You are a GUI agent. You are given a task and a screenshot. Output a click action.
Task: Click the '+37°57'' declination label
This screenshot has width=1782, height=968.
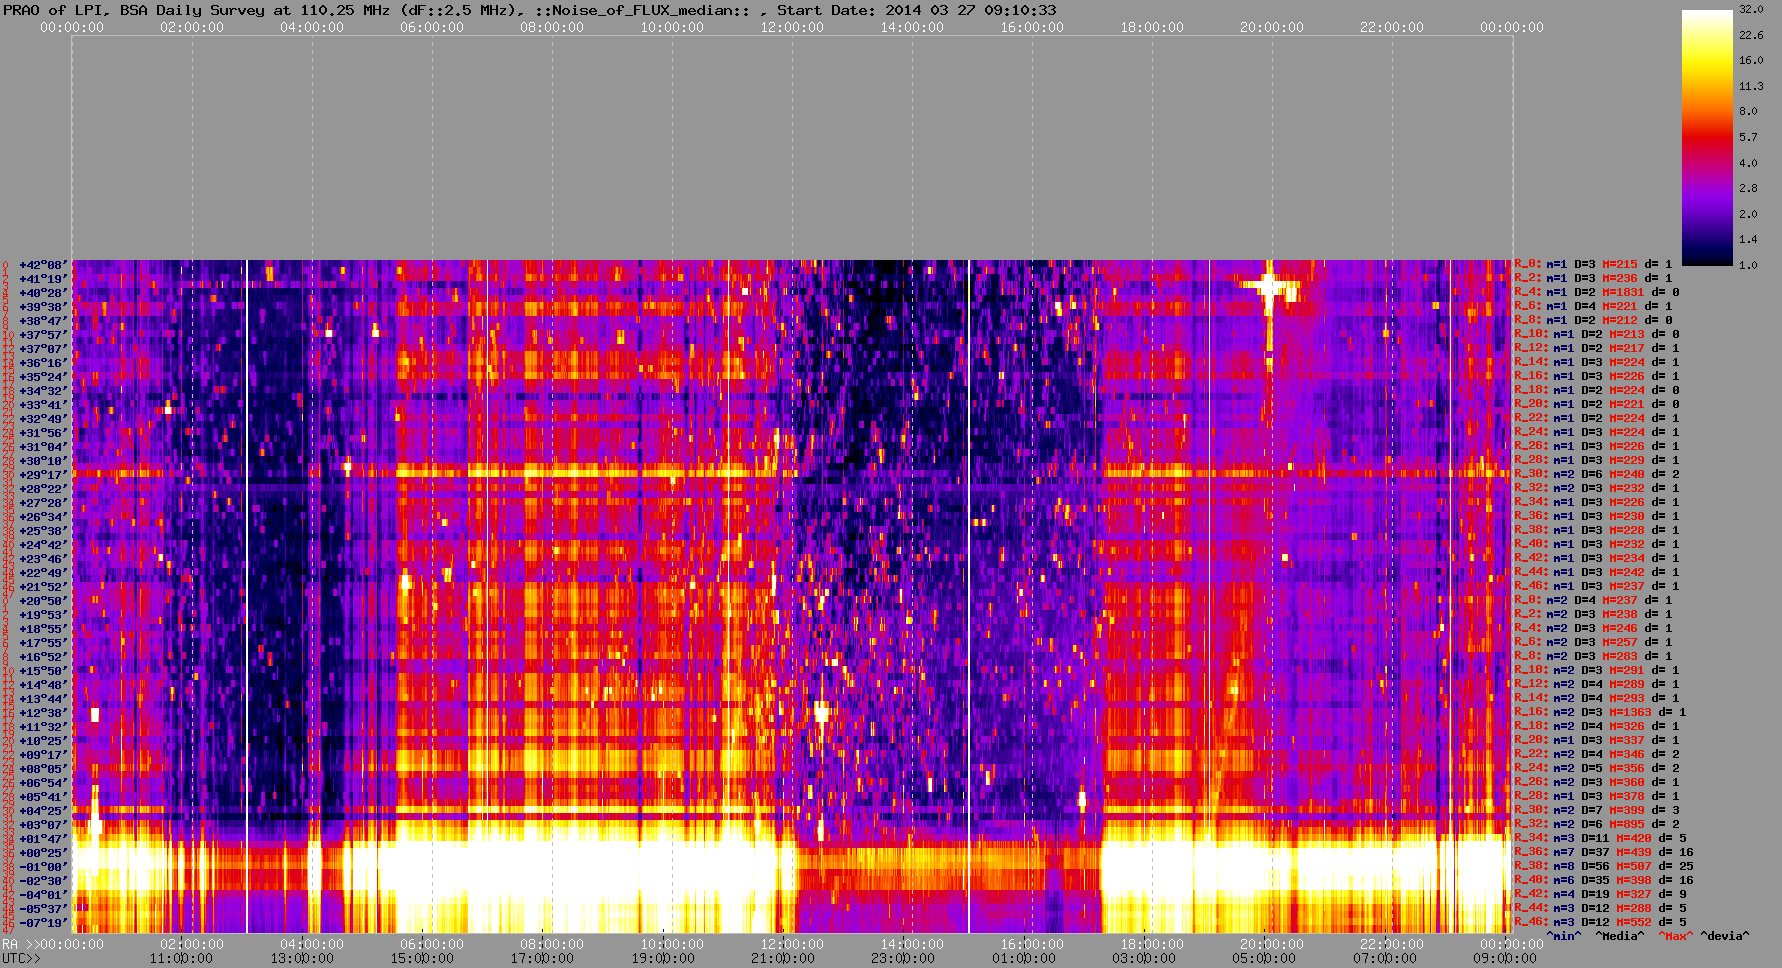tap(43, 335)
